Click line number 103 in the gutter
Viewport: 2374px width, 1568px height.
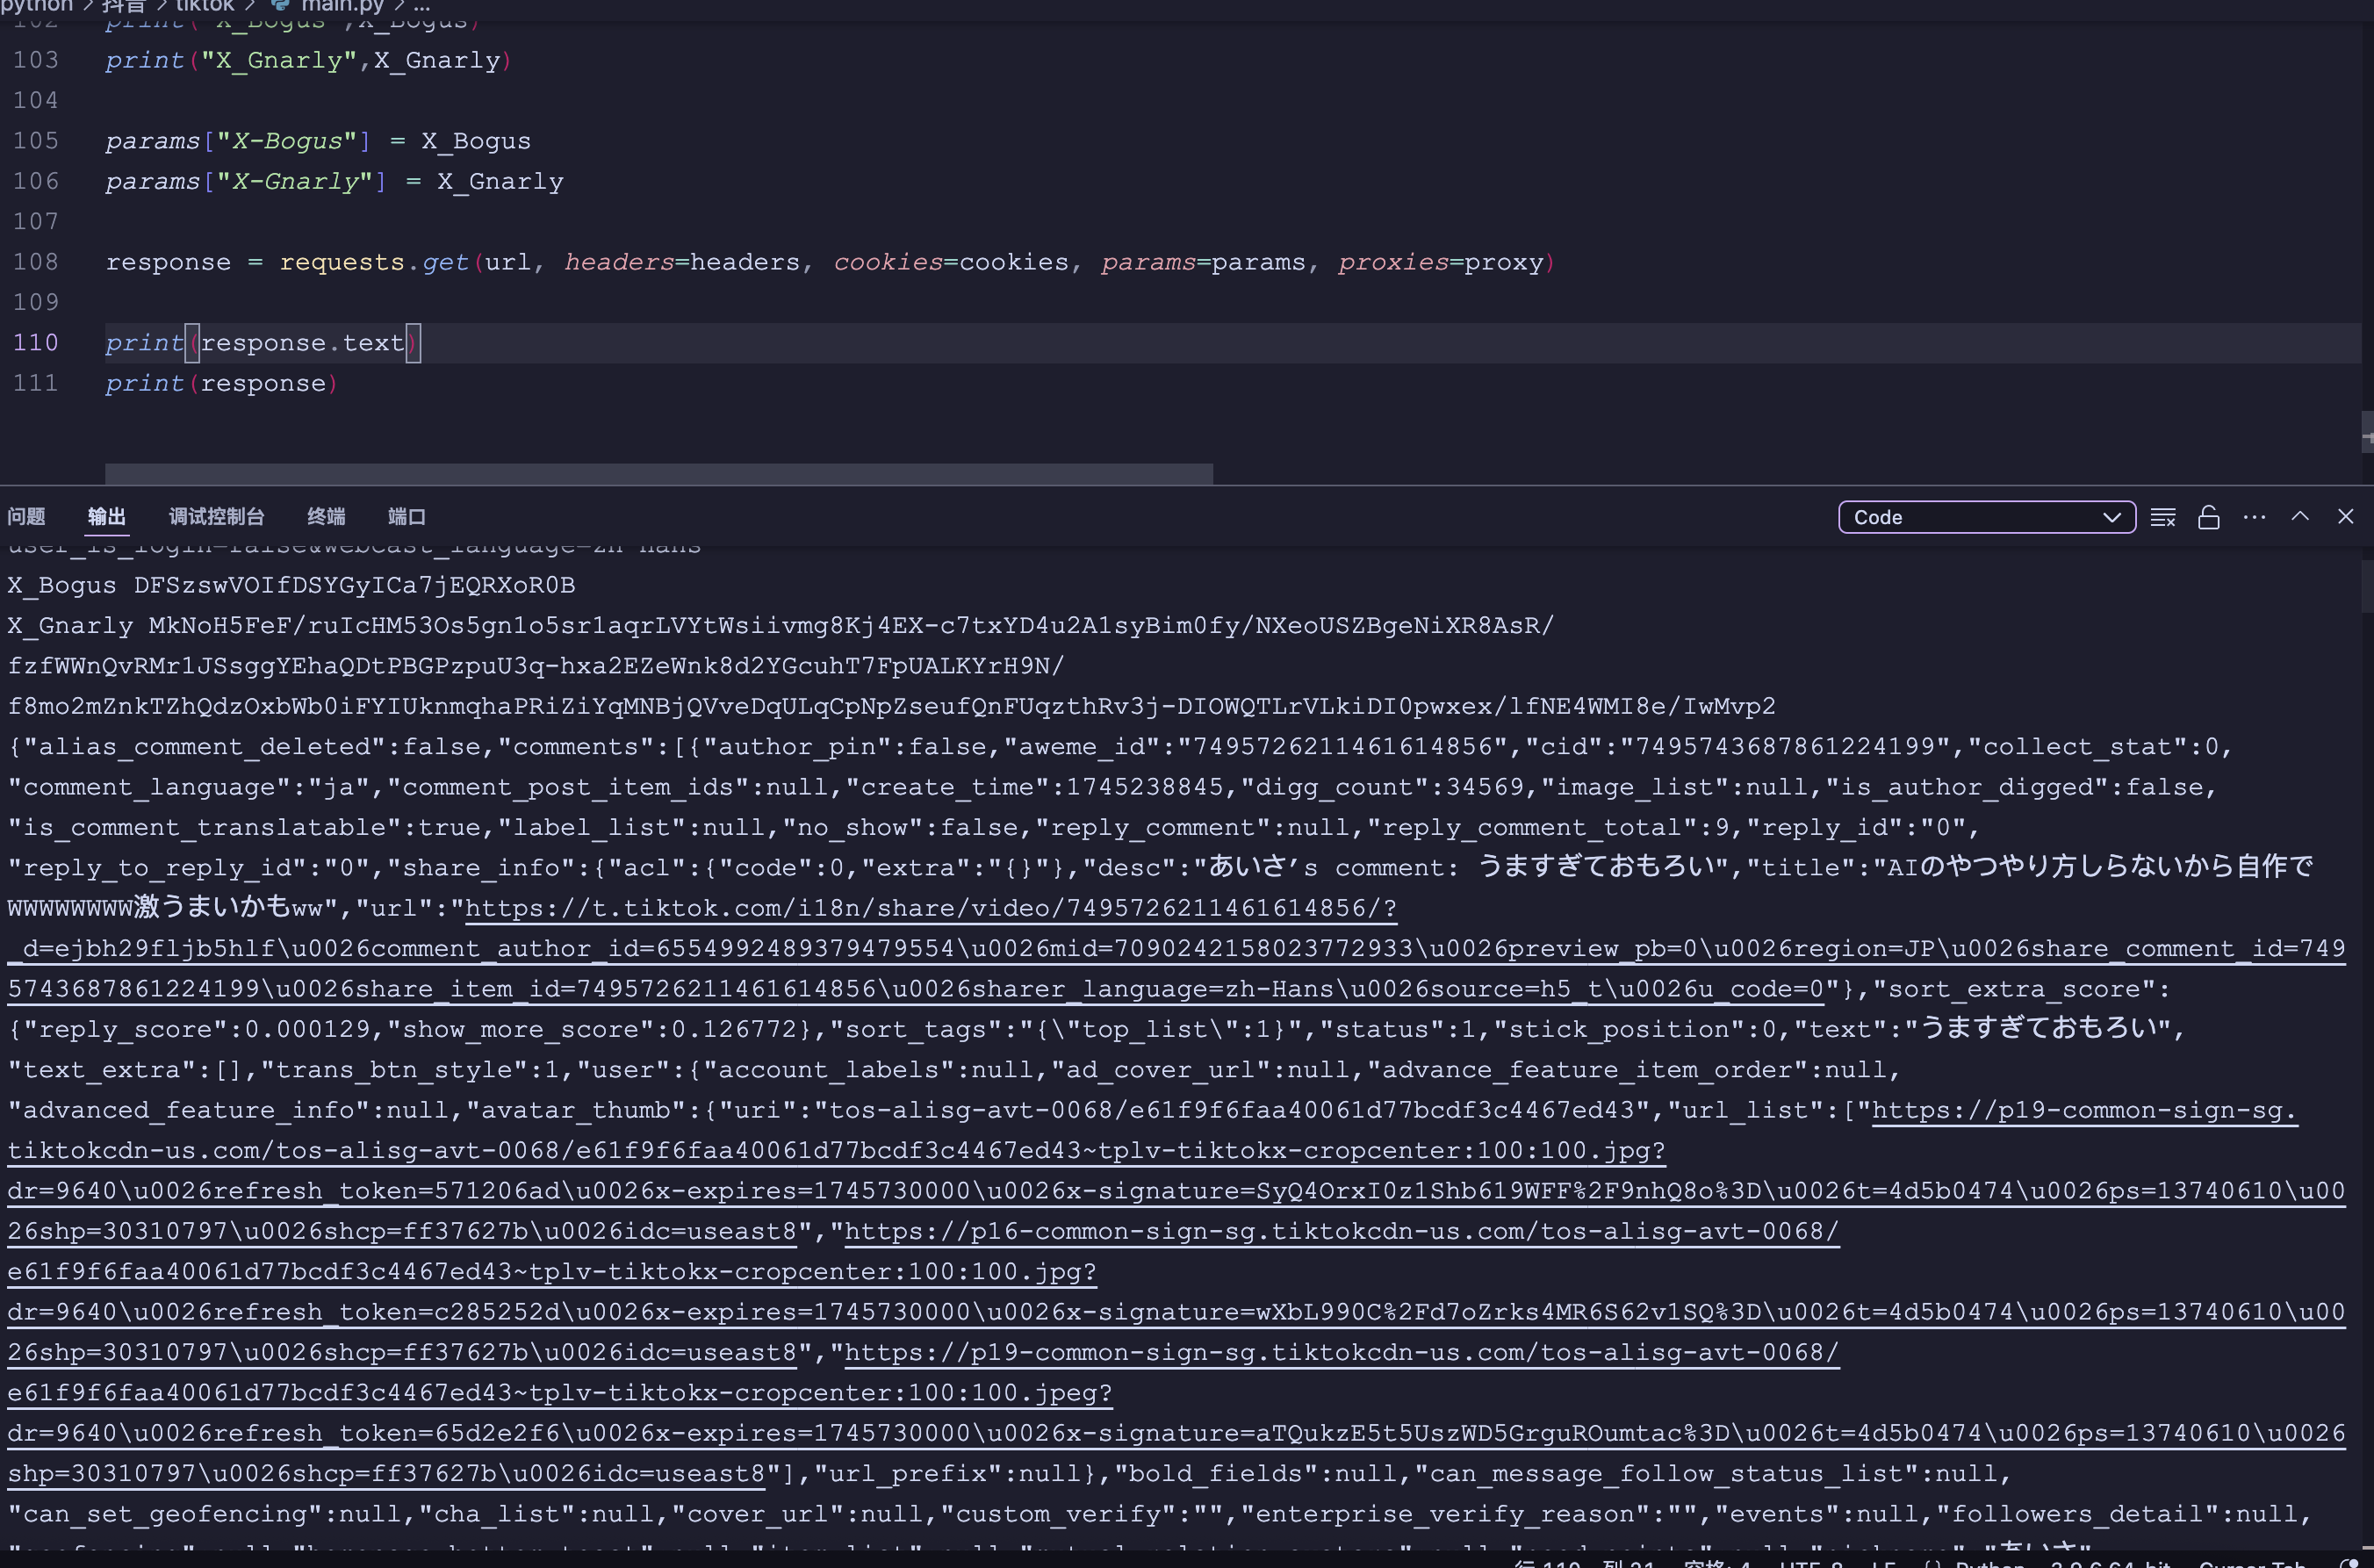tap(36, 60)
